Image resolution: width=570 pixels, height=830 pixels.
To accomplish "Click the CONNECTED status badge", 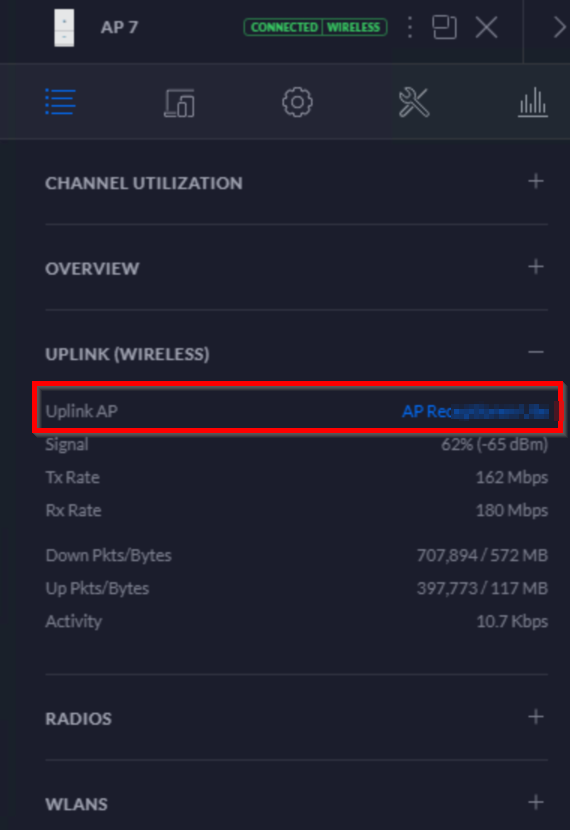I will click(x=284, y=27).
